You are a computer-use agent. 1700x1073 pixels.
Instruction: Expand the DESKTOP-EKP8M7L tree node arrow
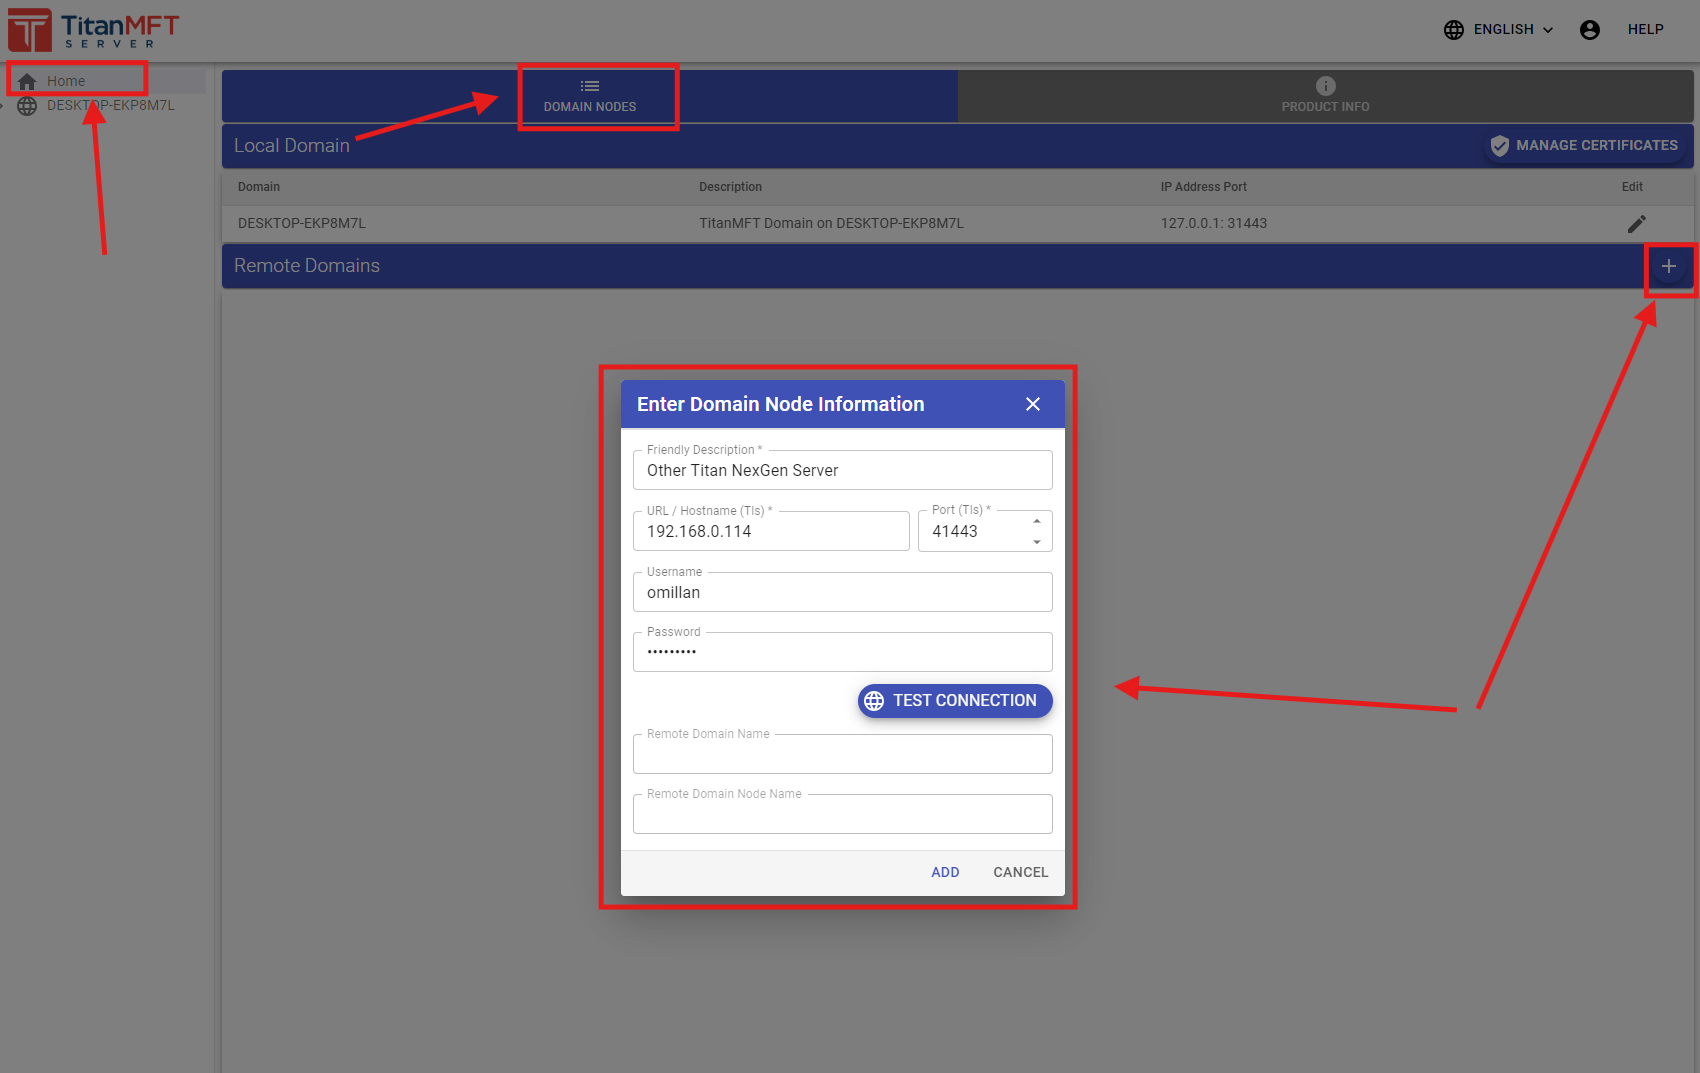pyautogui.click(x=3, y=106)
